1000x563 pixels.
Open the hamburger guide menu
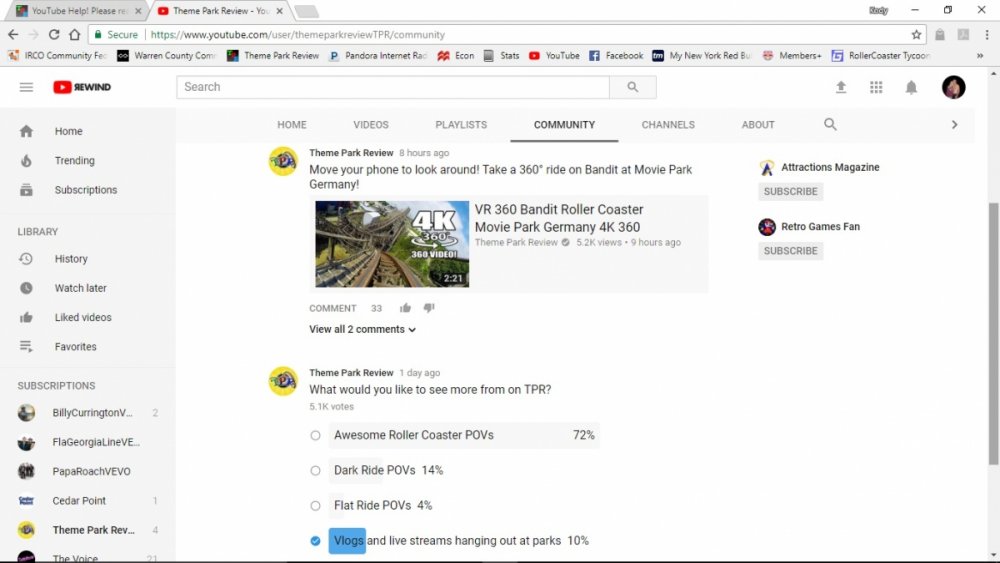click(x=26, y=87)
